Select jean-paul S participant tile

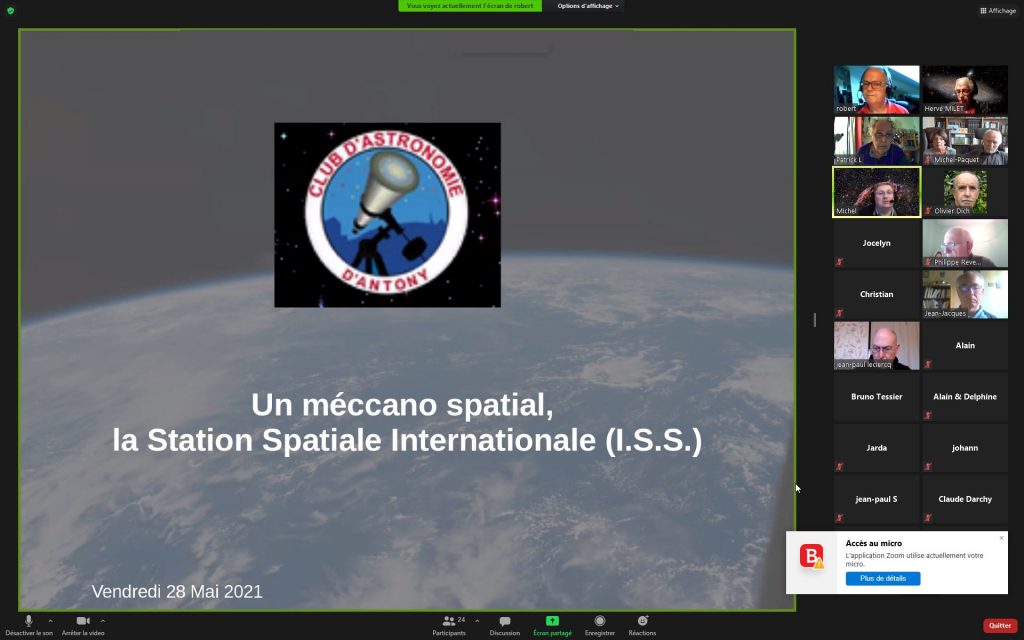click(x=876, y=499)
